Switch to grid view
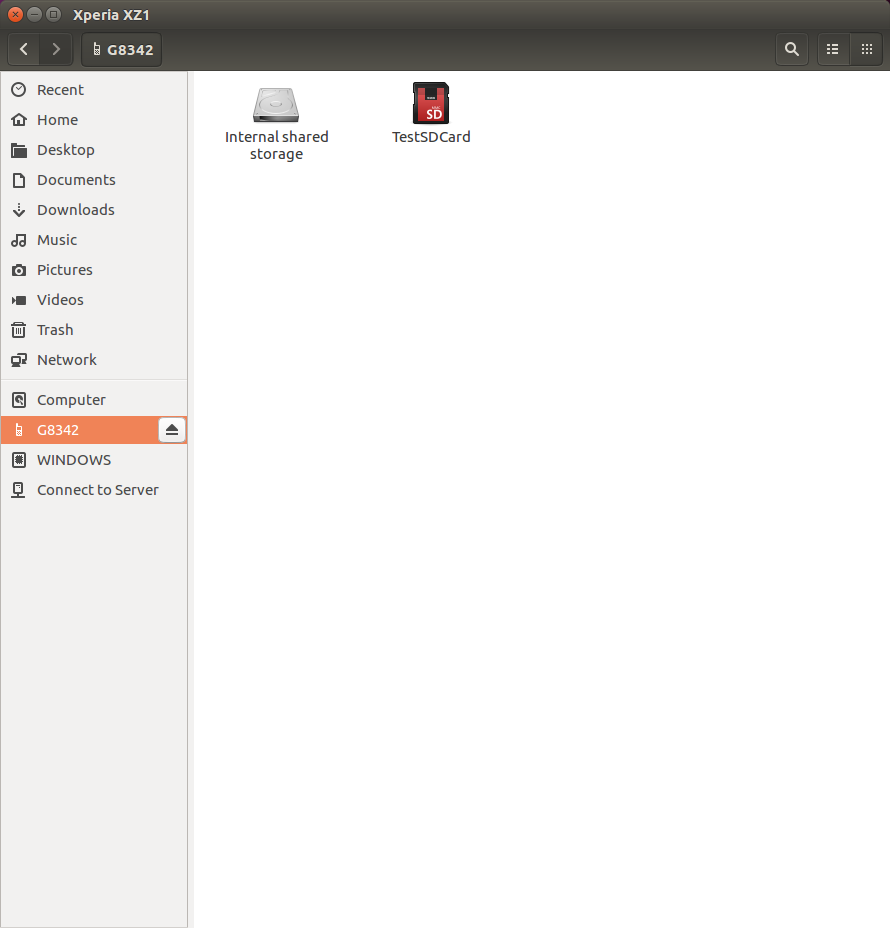The image size is (890, 928). [x=866, y=49]
